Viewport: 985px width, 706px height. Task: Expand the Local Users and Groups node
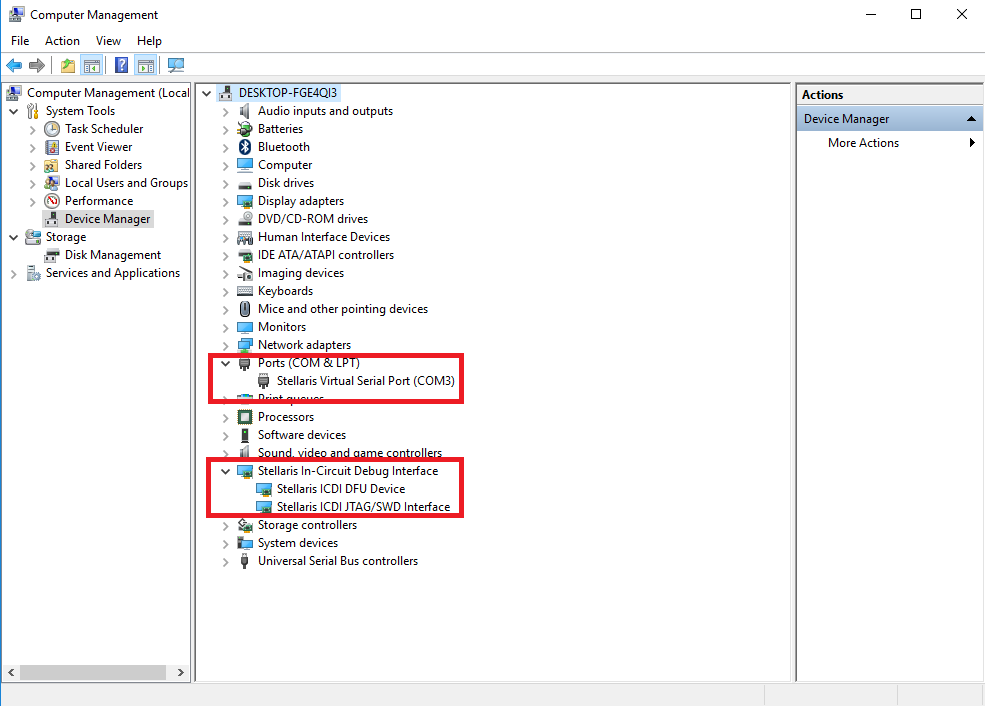point(33,184)
